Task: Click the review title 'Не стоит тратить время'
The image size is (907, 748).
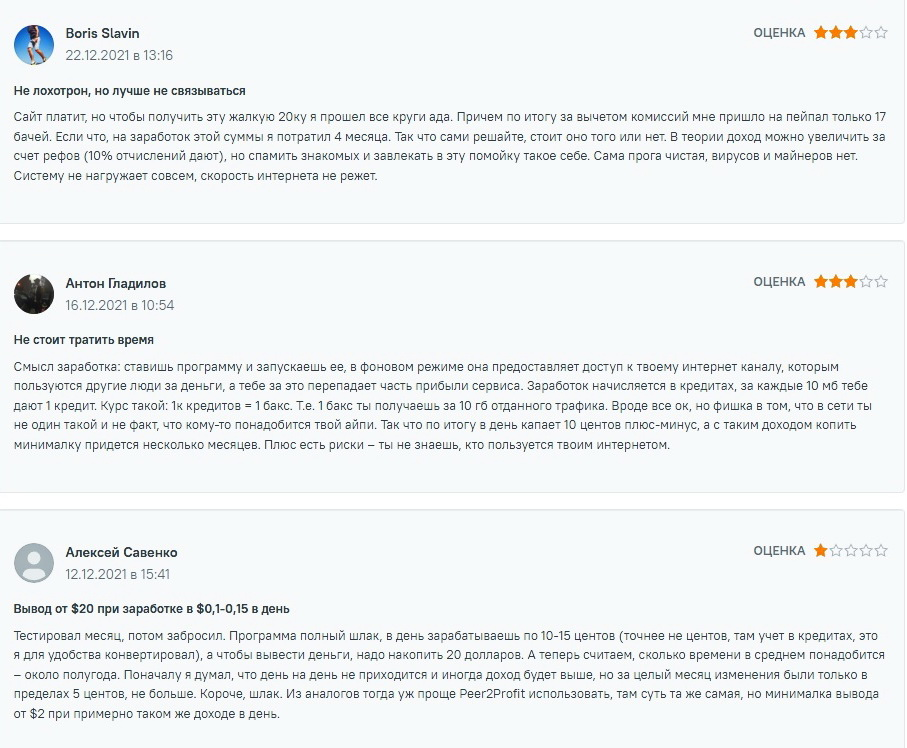Action: coord(84,340)
